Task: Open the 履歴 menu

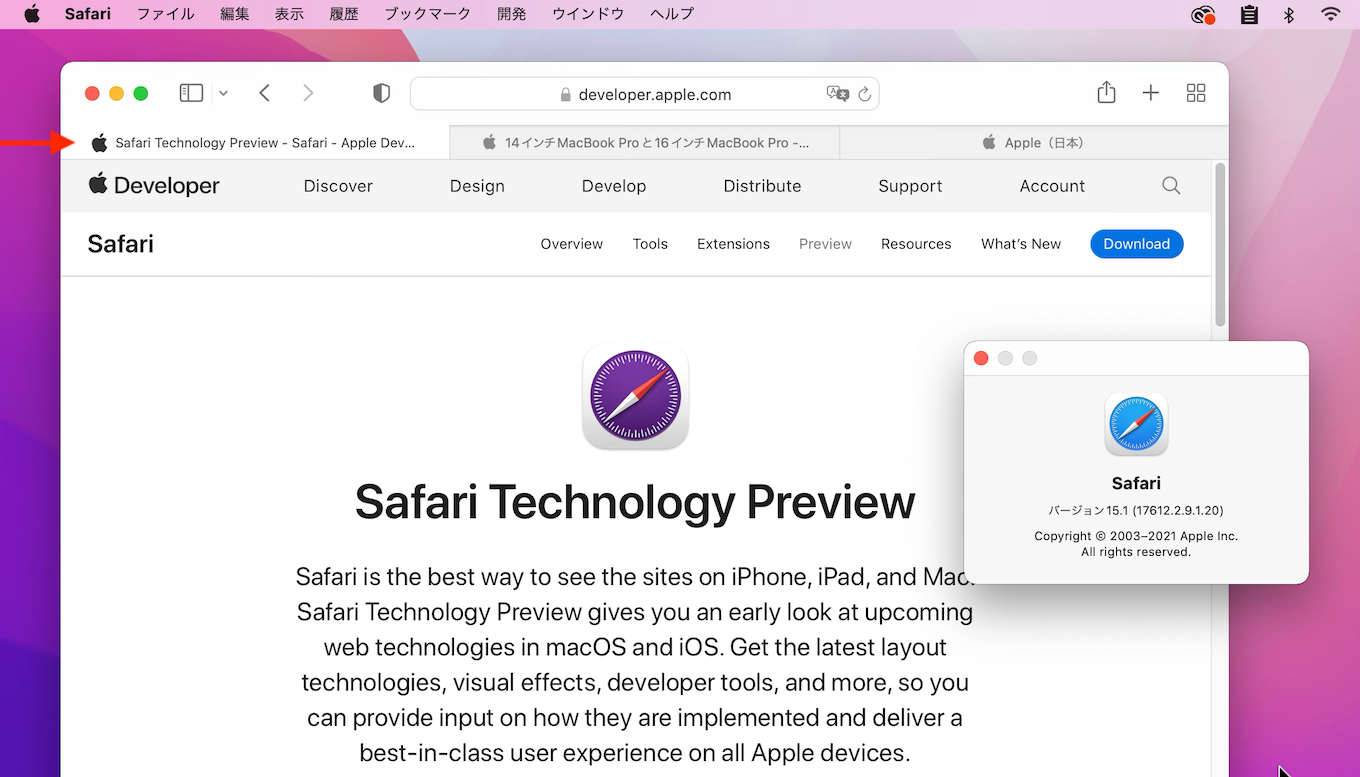Action: click(x=344, y=14)
